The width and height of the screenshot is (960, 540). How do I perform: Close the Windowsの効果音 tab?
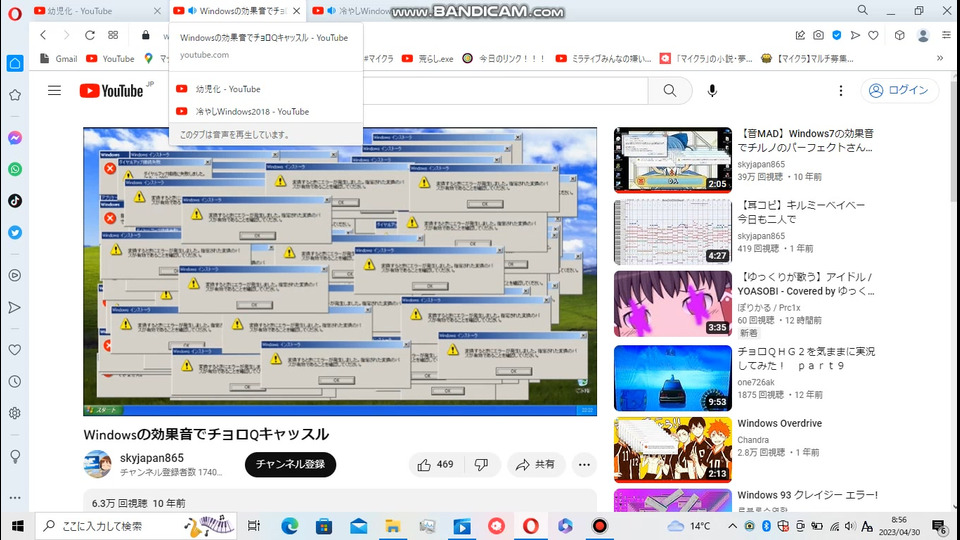click(296, 11)
